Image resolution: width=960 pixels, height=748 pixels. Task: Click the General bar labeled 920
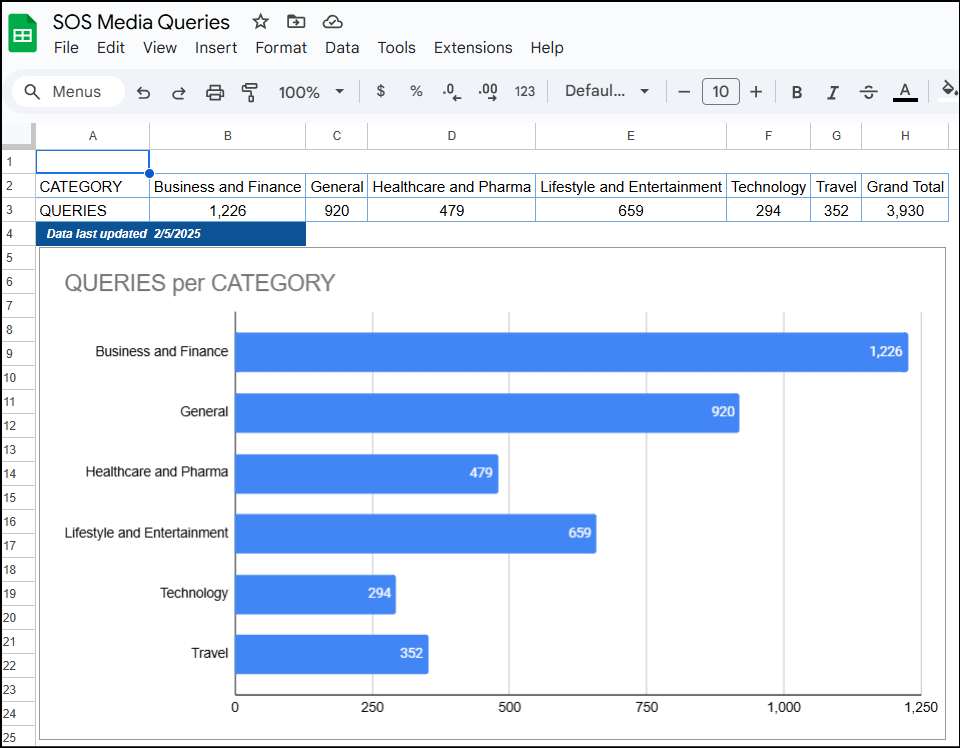tap(487, 413)
